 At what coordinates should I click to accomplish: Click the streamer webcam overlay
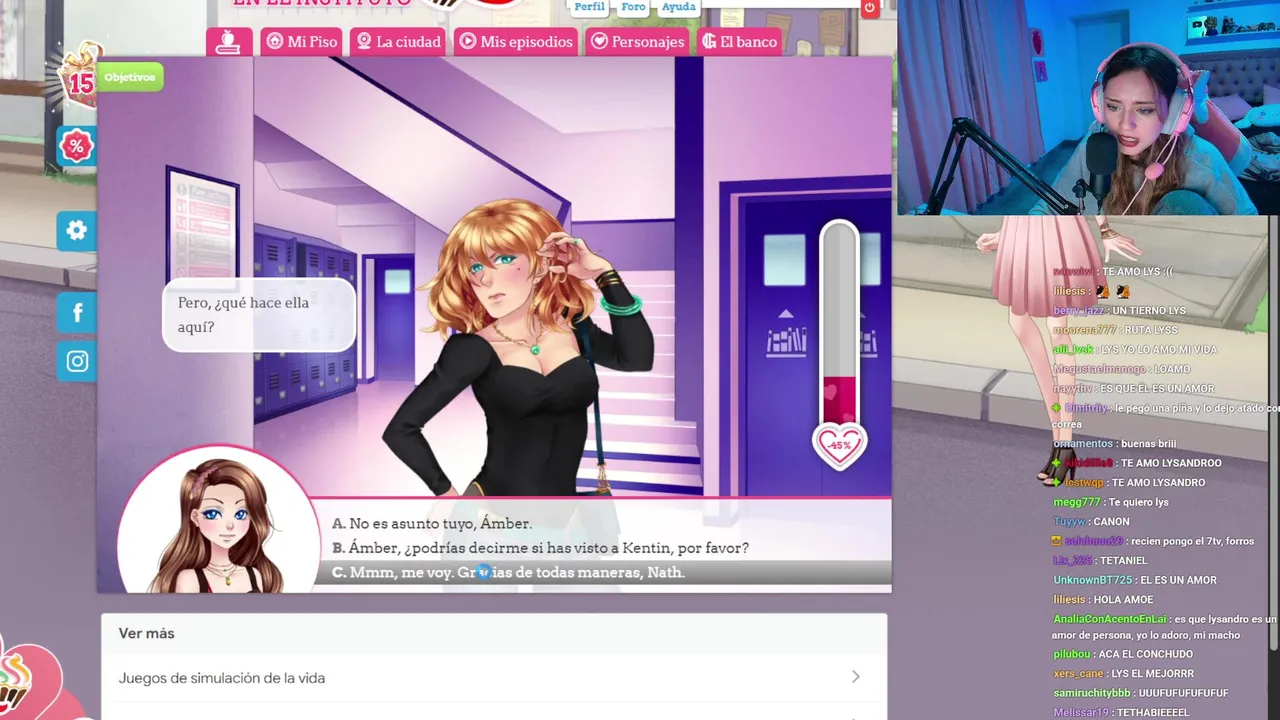[x=1088, y=107]
